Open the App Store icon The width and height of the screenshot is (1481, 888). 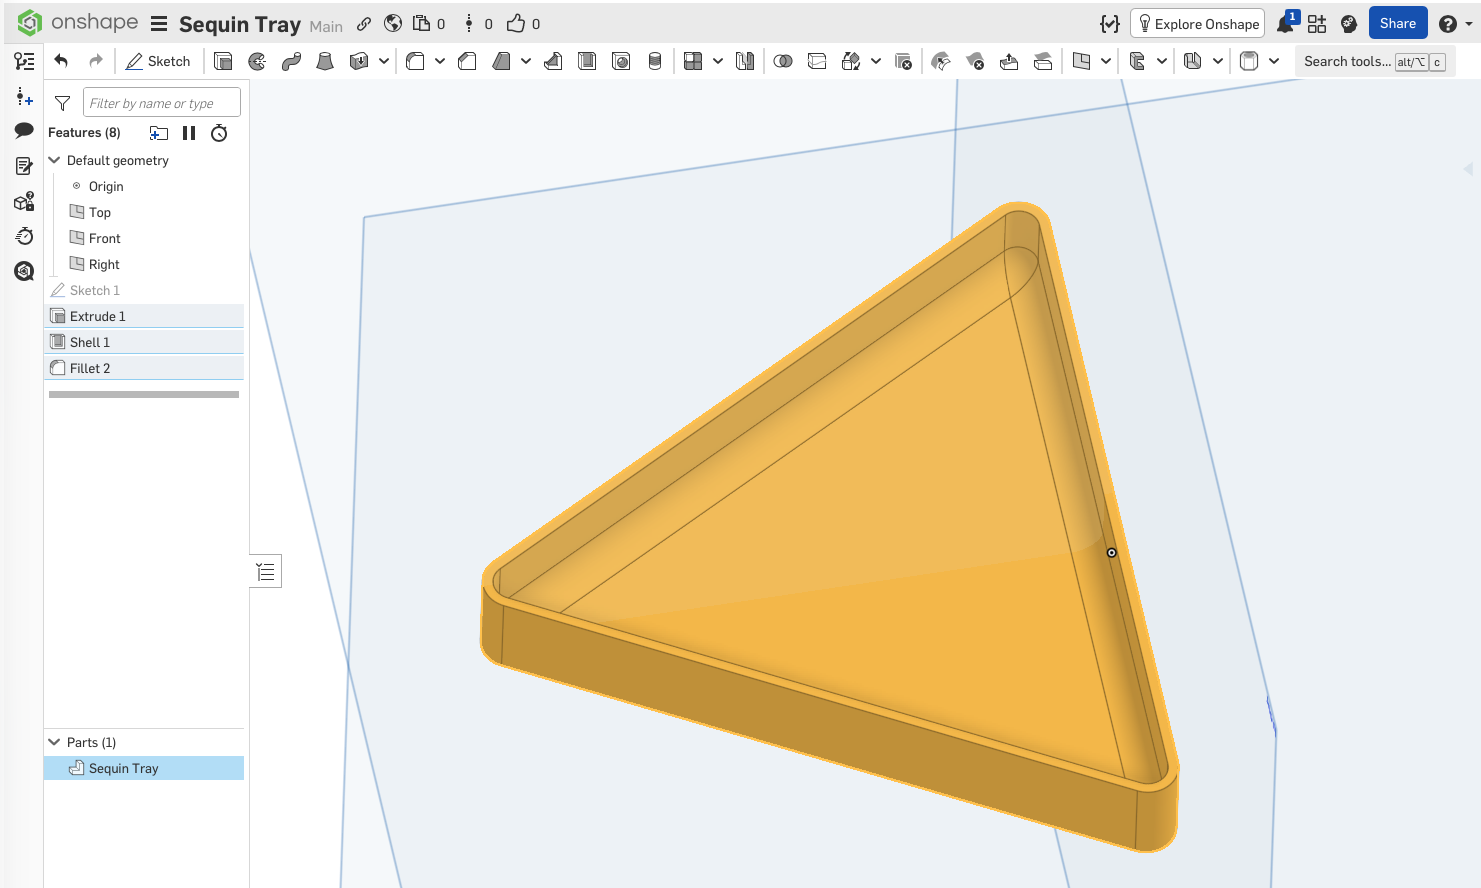pyautogui.click(x=1317, y=23)
